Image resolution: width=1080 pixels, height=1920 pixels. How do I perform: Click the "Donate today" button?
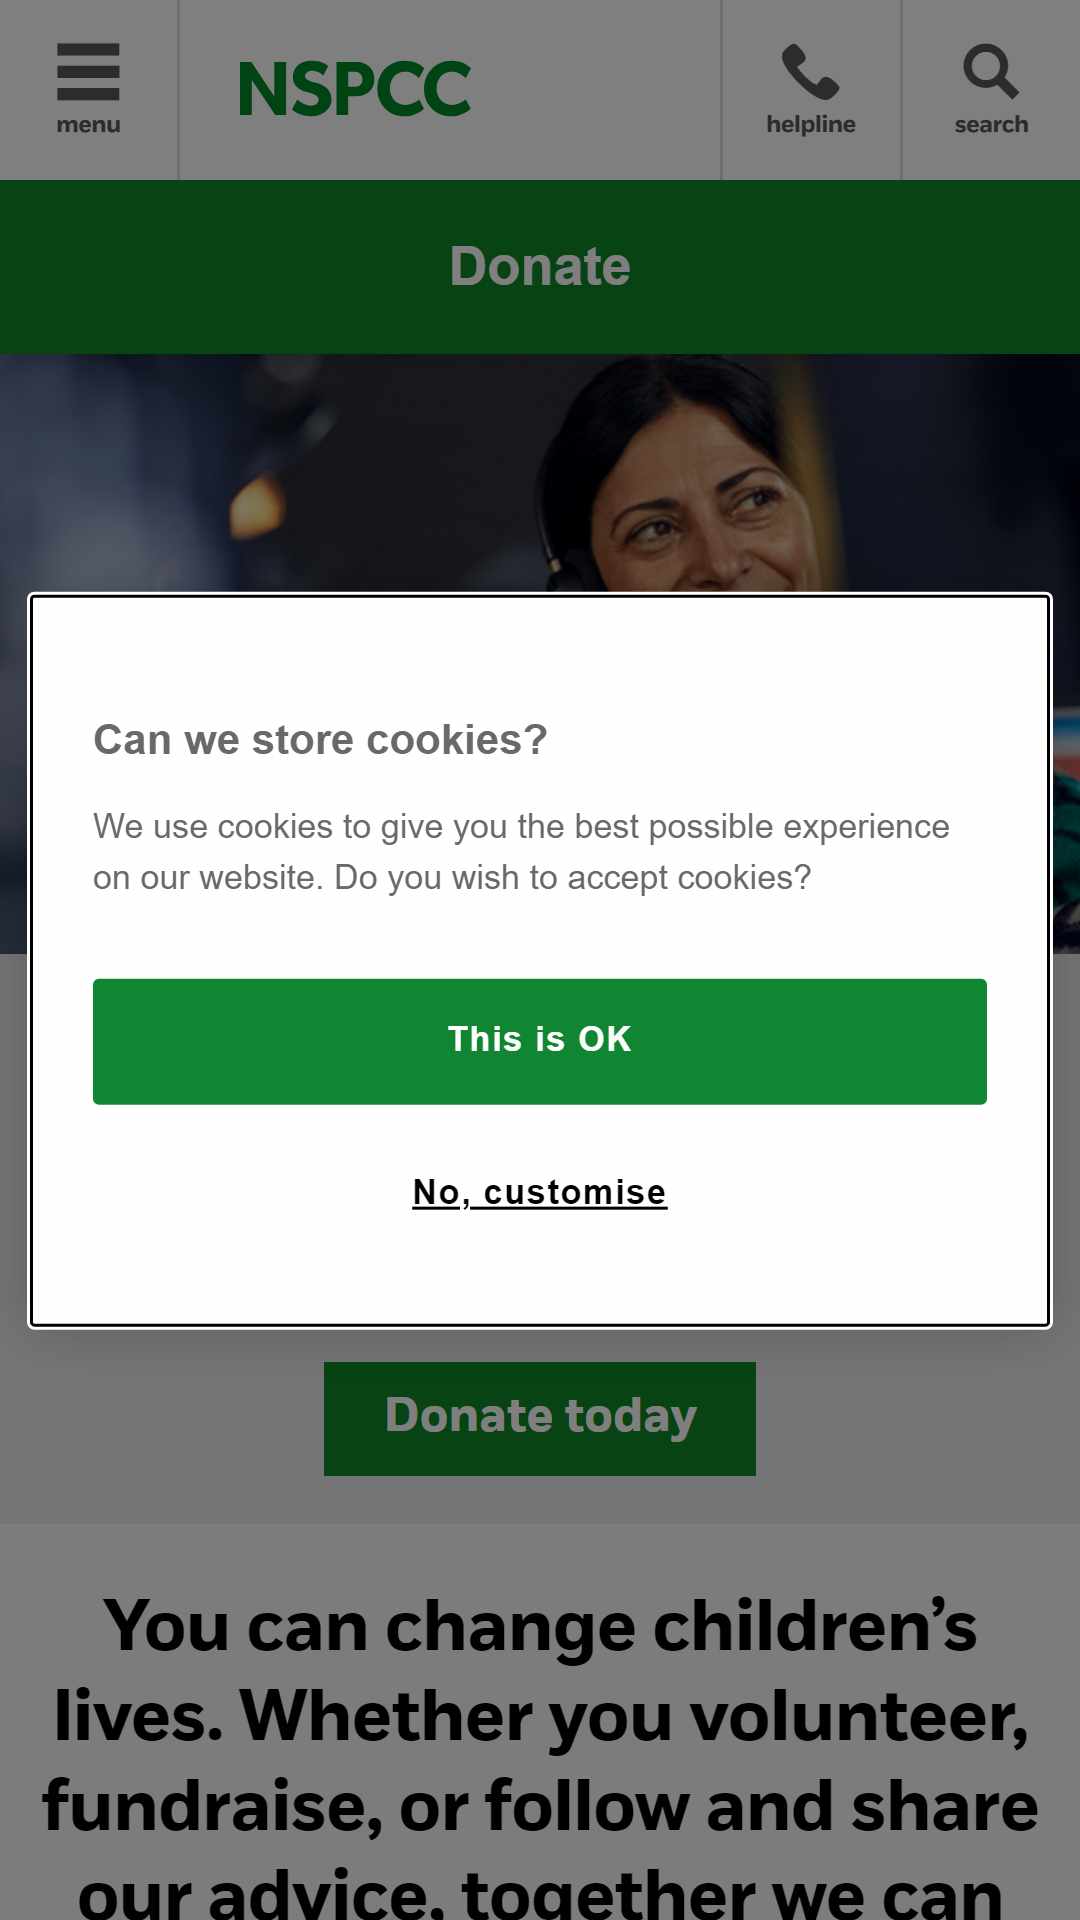tap(540, 1418)
